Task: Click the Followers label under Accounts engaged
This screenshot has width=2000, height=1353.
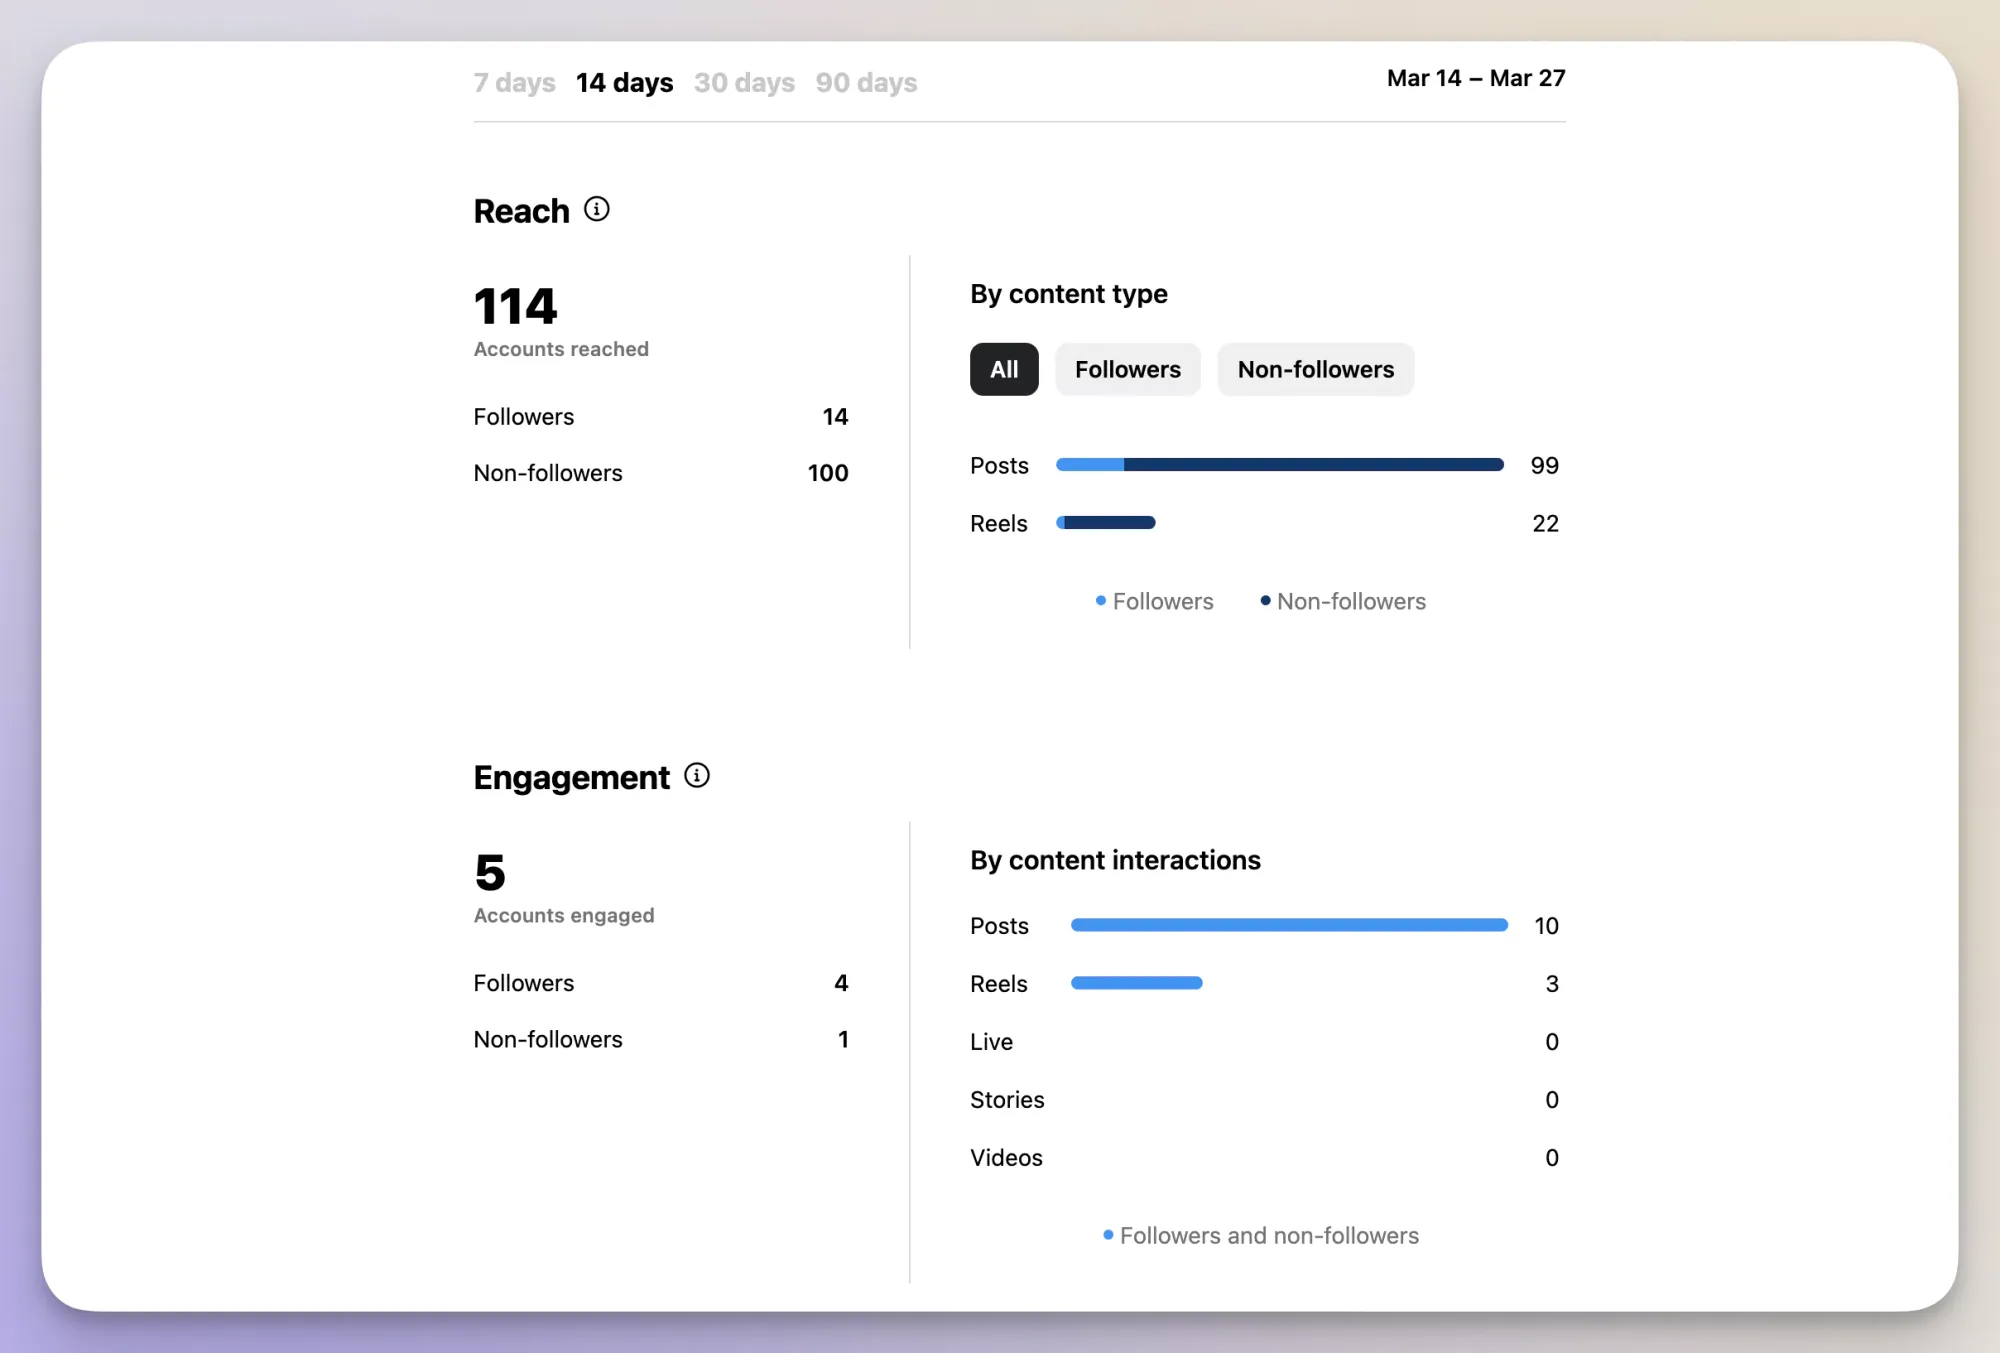Action: tap(524, 983)
